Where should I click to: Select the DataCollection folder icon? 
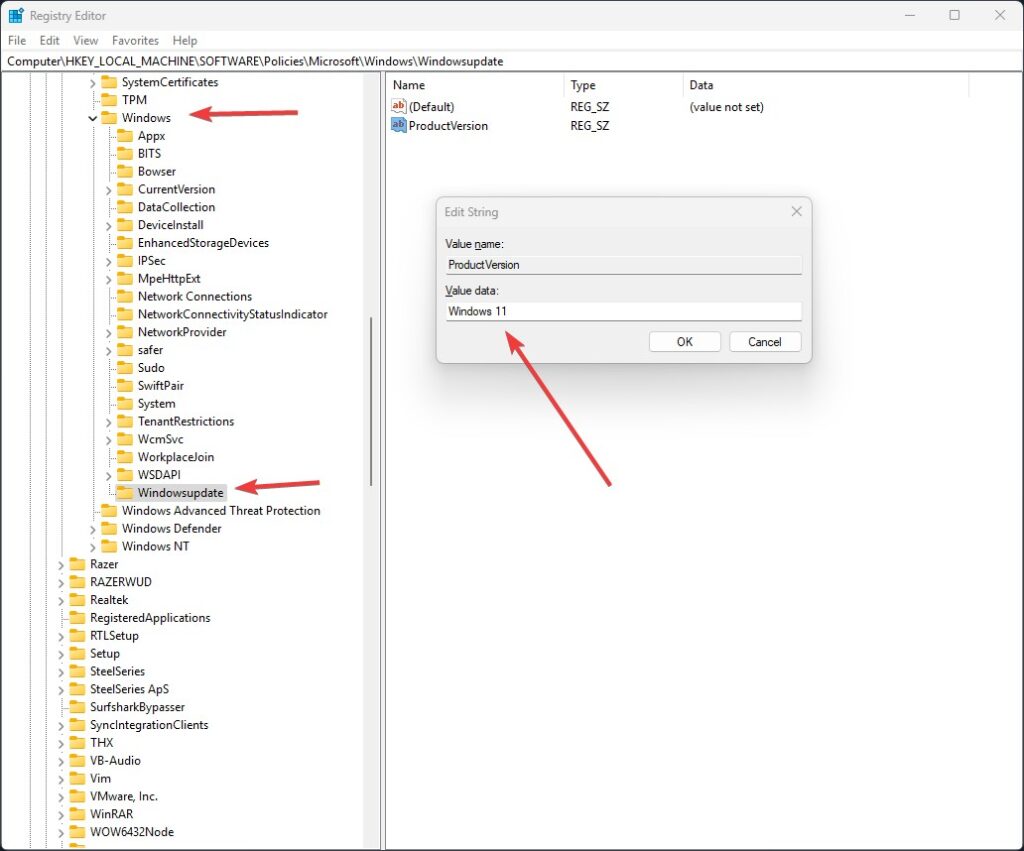point(125,207)
